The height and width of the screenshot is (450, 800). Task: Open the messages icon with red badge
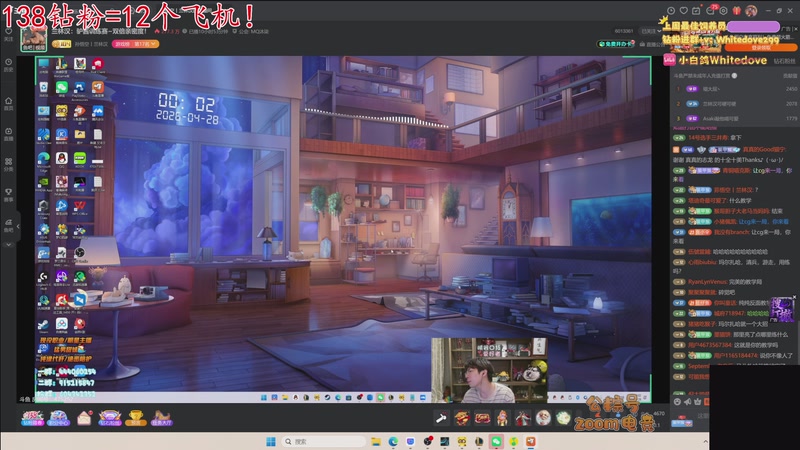[x=711, y=10]
